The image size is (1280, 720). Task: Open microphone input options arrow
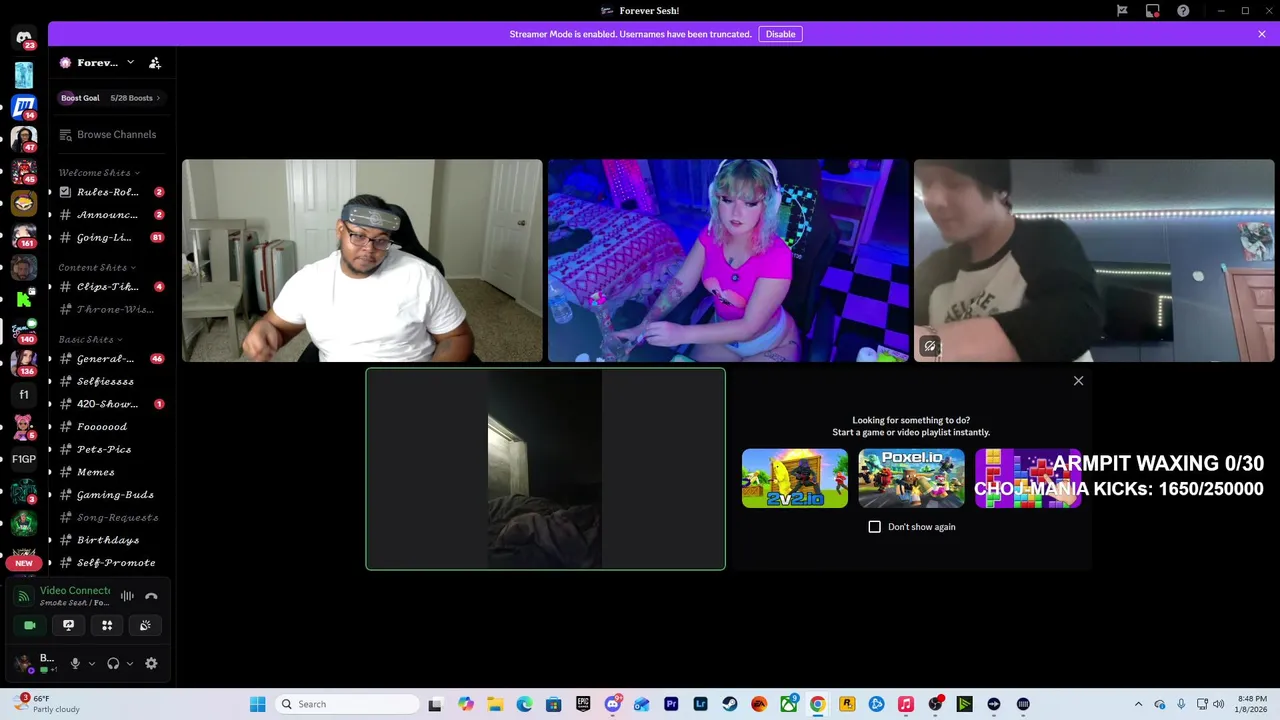tap(91, 663)
